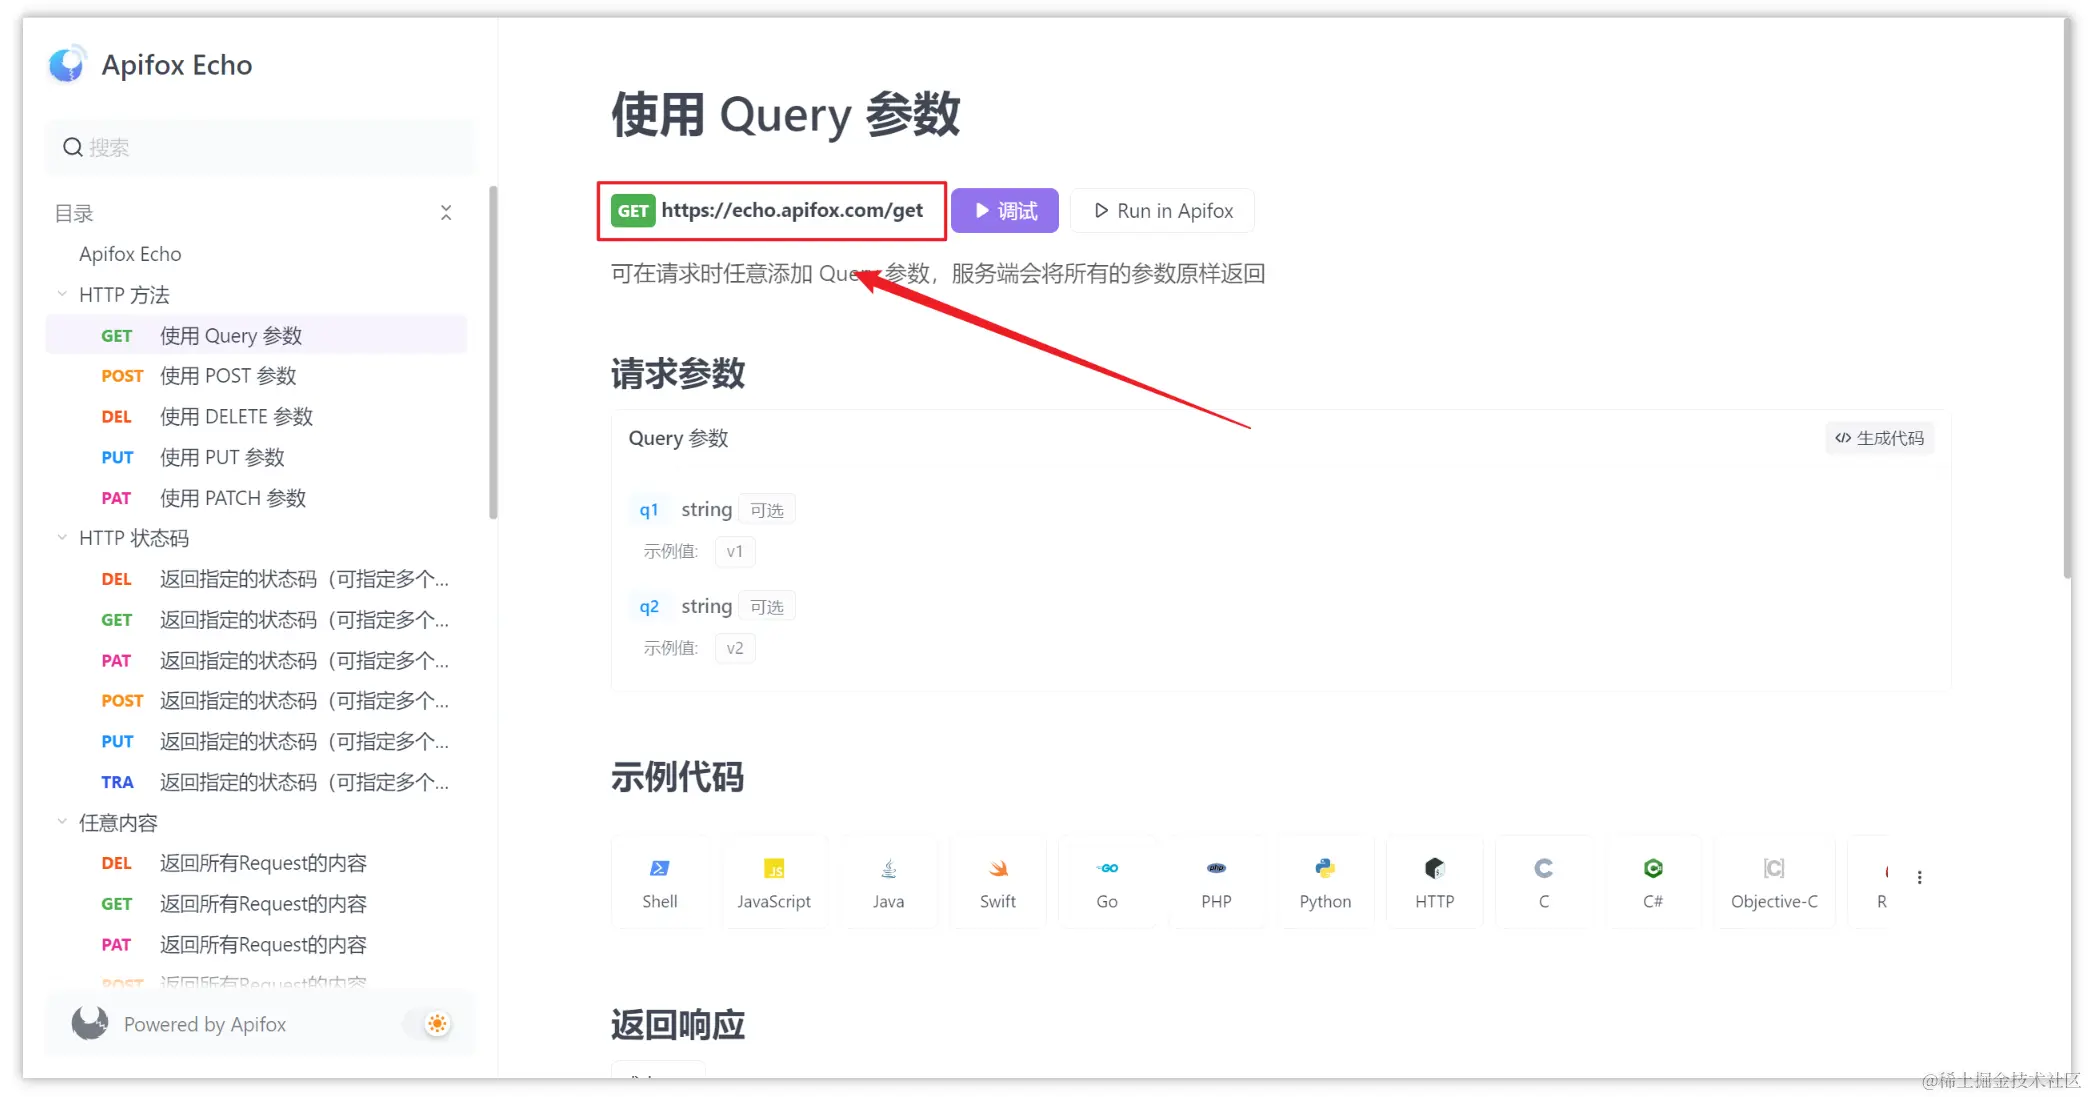Click the 搜索 search input field
The width and height of the screenshot is (2088, 1097).
tap(260, 147)
